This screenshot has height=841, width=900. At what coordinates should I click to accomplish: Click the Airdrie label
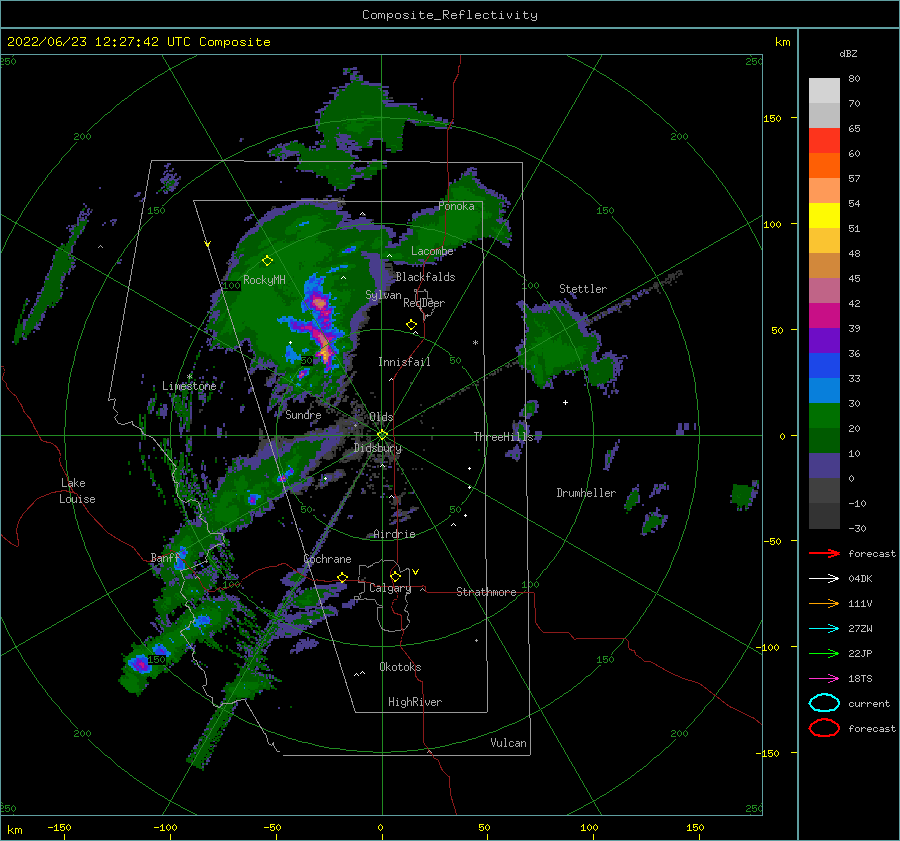pos(394,534)
